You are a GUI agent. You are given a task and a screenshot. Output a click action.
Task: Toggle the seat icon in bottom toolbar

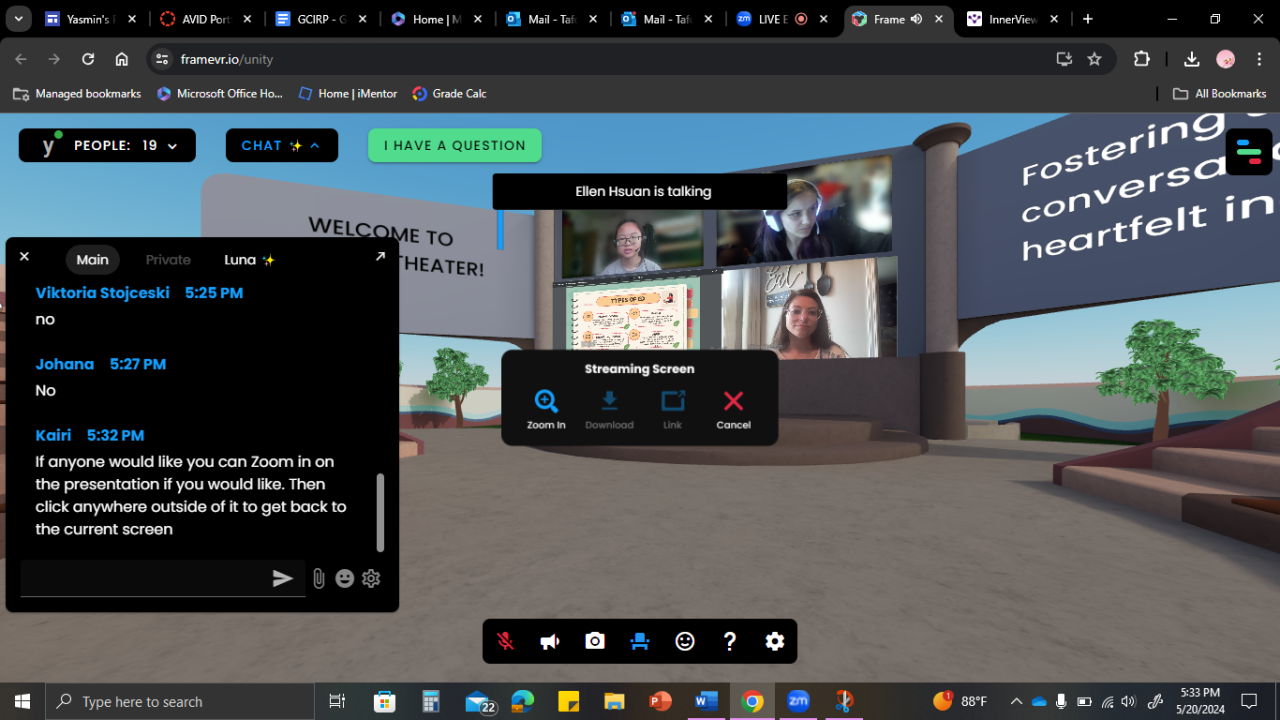(640, 642)
